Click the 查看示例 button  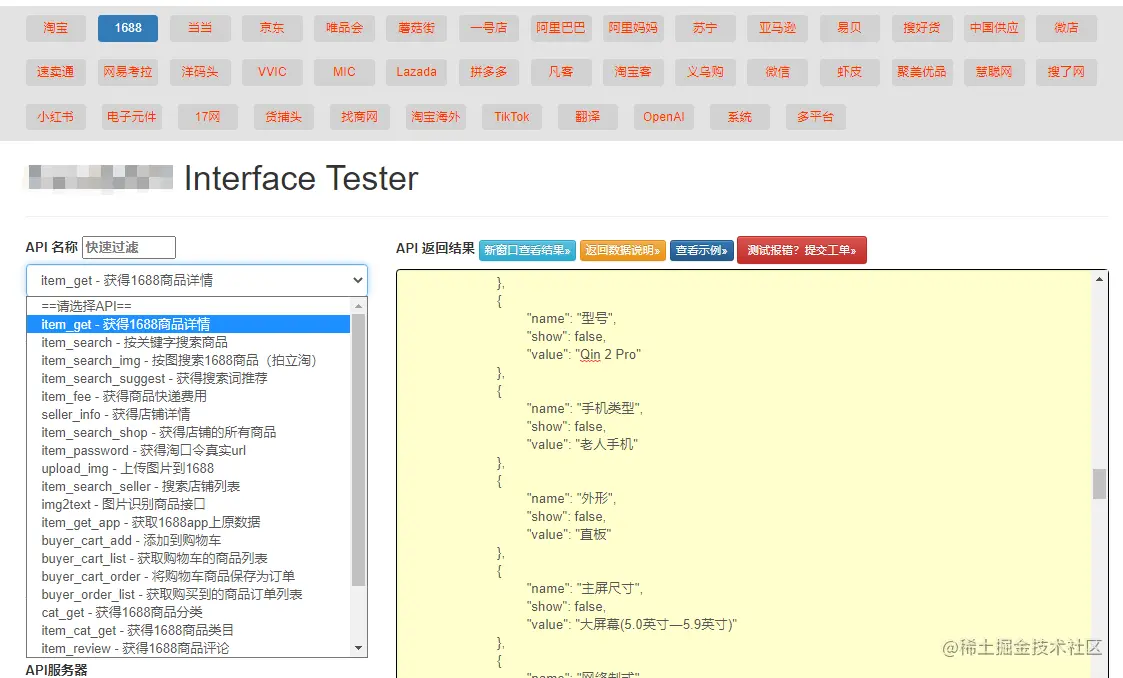click(x=701, y=250)
